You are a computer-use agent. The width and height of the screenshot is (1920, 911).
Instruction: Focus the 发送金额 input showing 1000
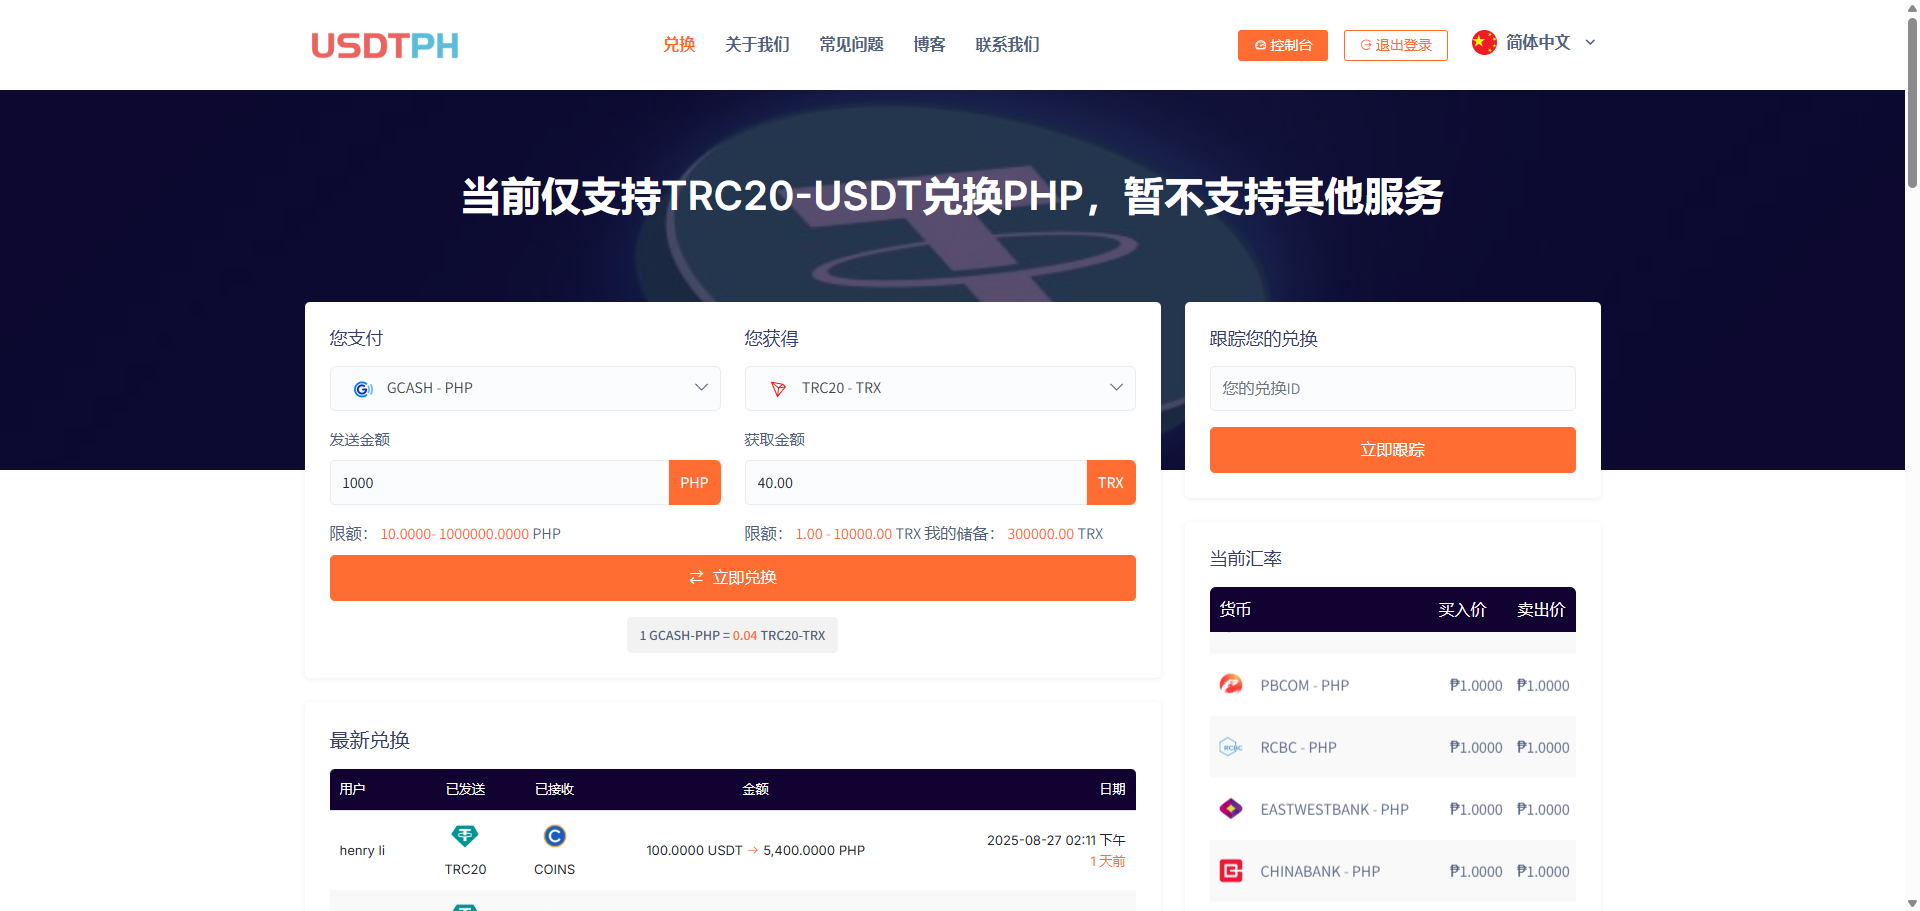(500, 483)
